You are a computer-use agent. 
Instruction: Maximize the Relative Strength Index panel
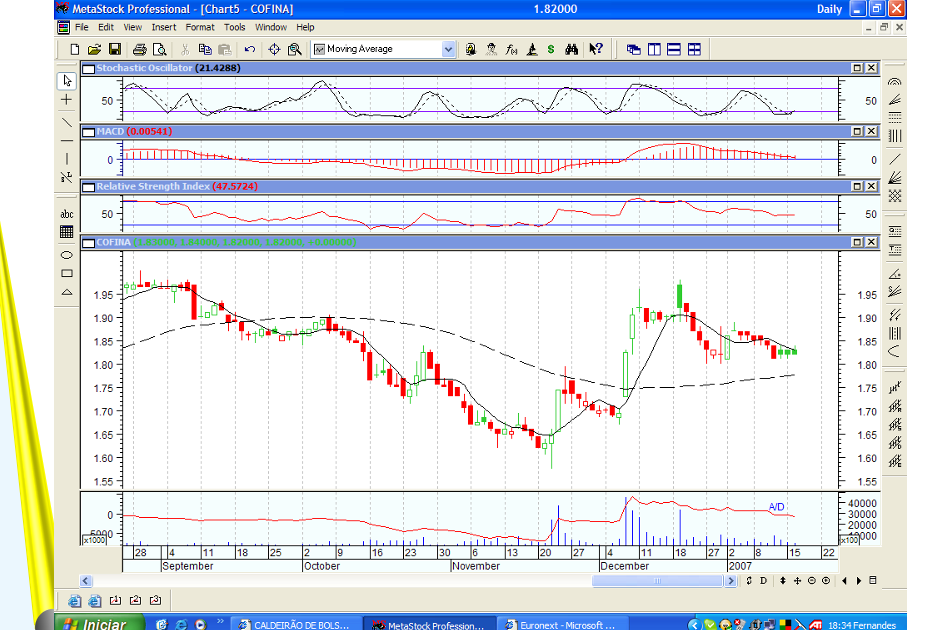point(857,186)
